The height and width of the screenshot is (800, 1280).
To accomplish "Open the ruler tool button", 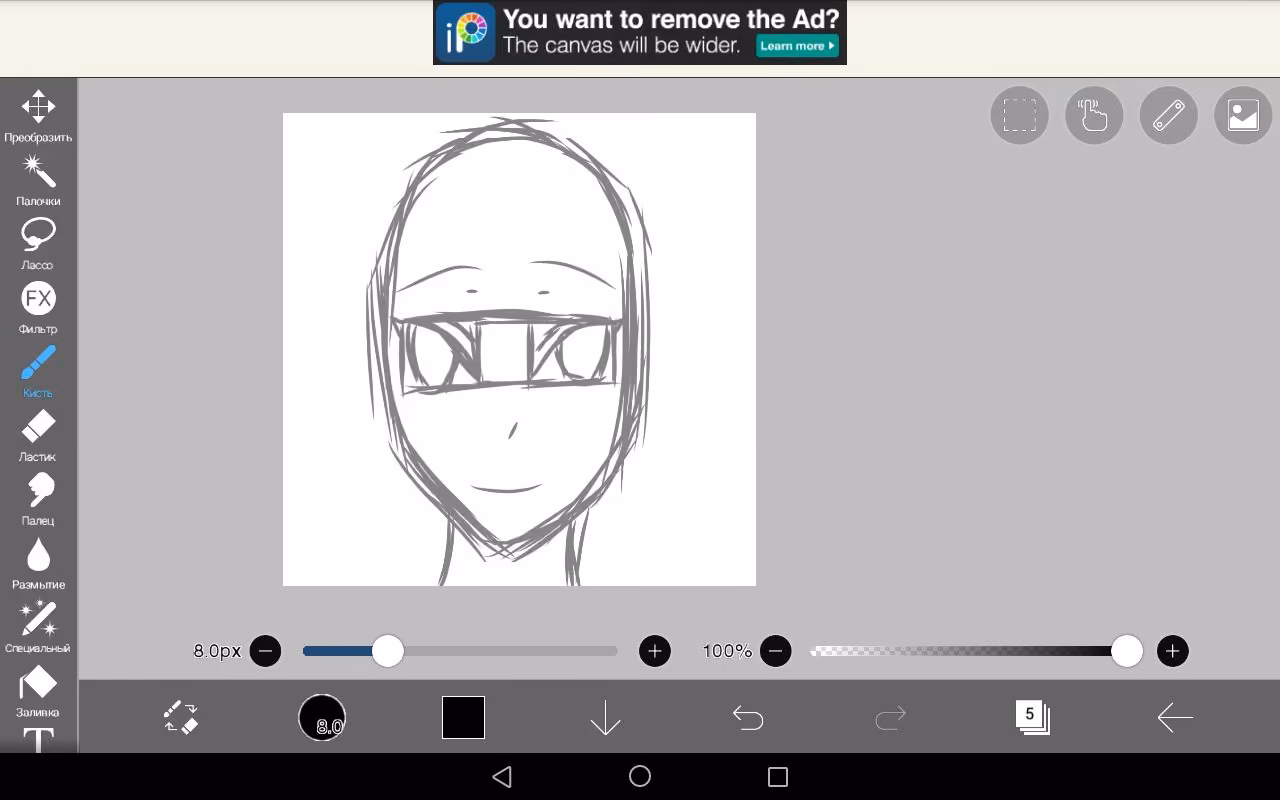I will (x=1169, y=115).
